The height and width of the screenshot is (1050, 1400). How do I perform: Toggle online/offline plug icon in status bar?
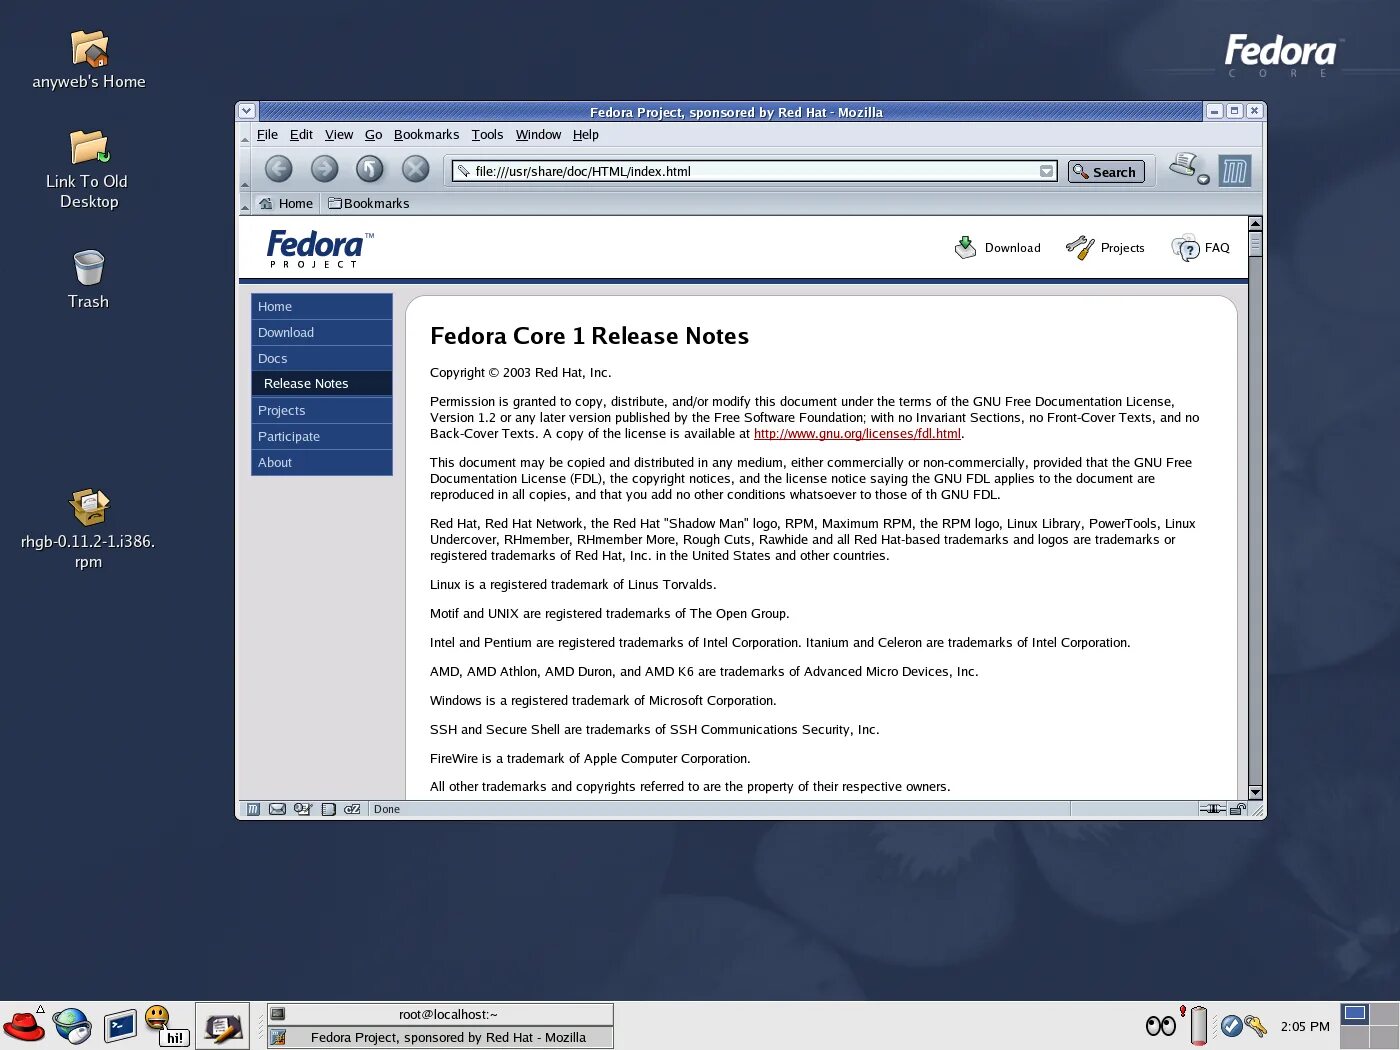1212,809
